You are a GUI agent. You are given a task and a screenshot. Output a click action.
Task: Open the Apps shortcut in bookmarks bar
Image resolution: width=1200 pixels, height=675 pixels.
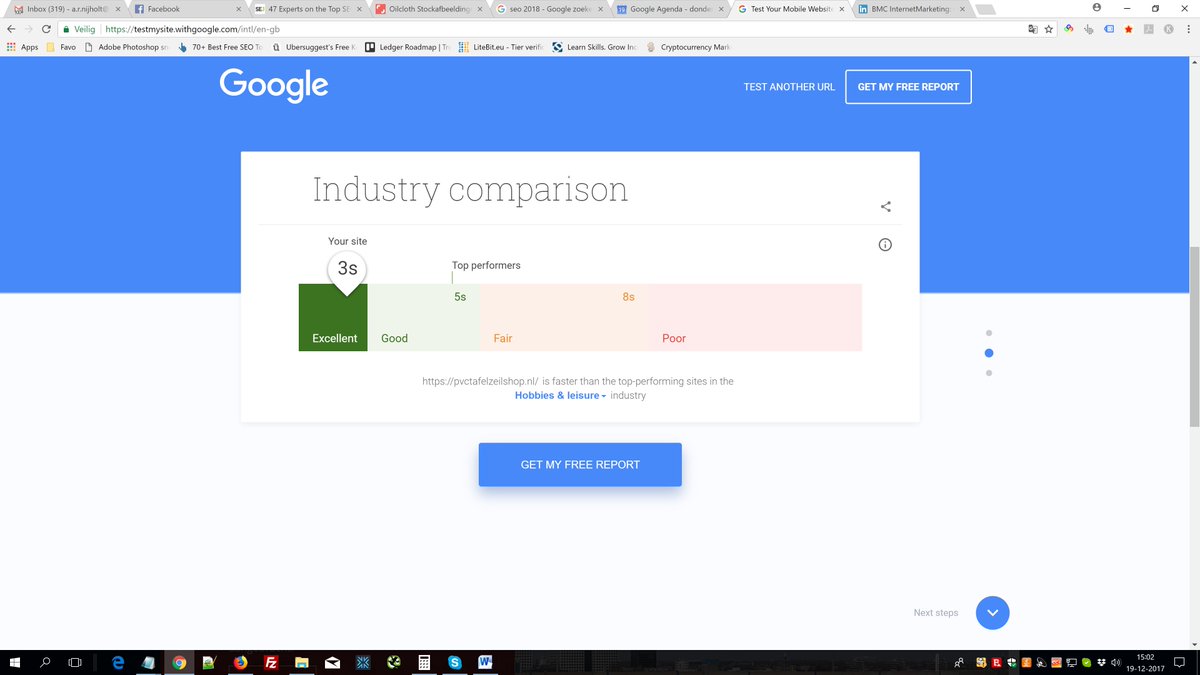pyautogui.click(x=22, y=47)
